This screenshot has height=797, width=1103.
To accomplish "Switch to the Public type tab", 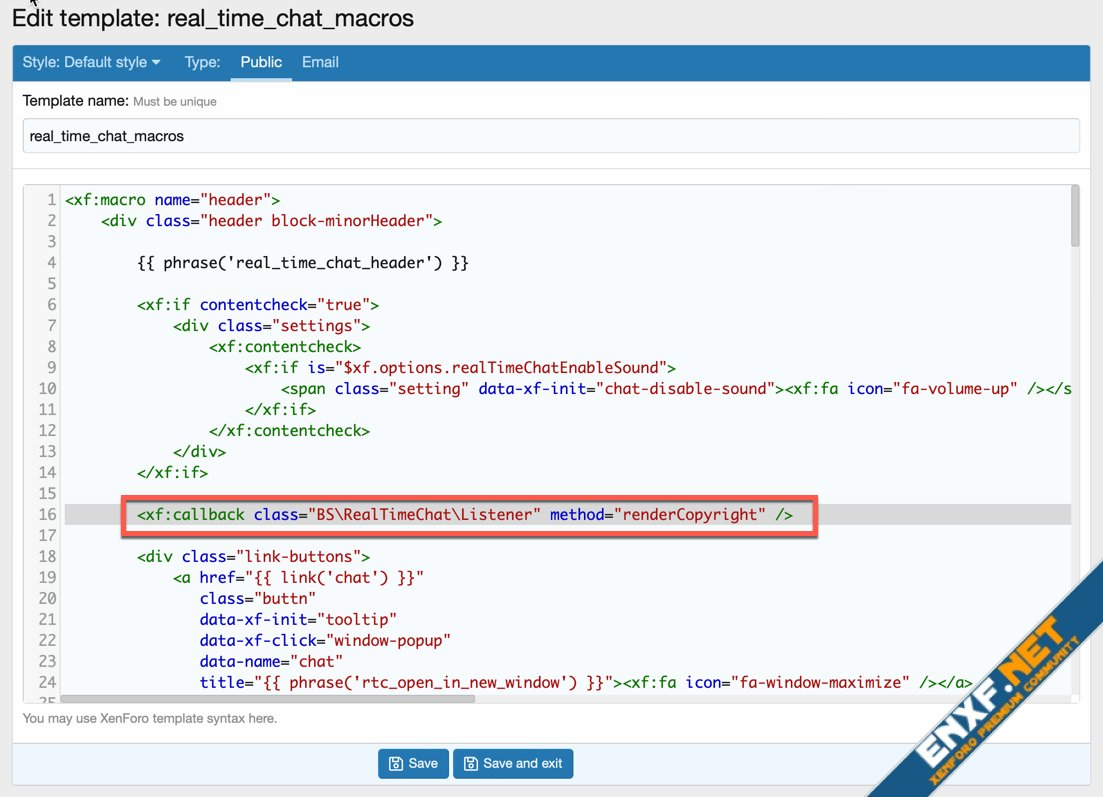I will click(261, 62).
